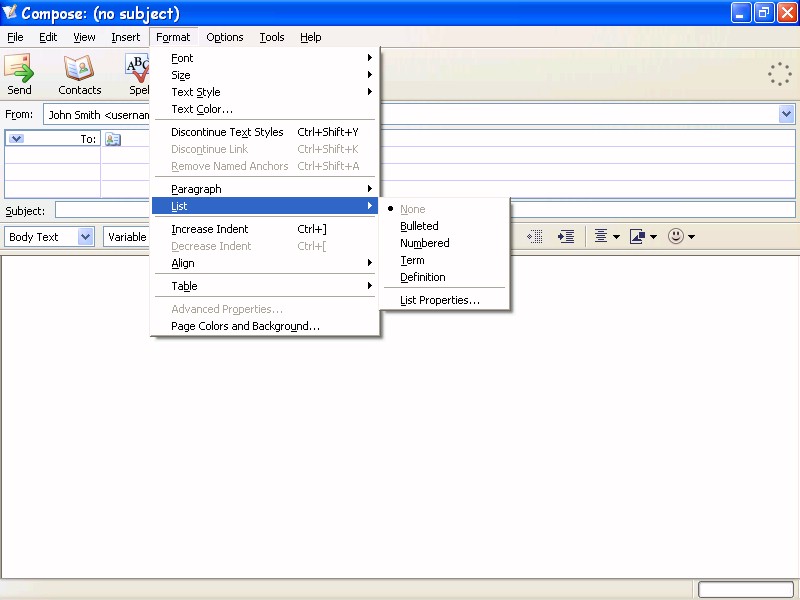
Task: Select the Term list option
Action: point(444,260)
